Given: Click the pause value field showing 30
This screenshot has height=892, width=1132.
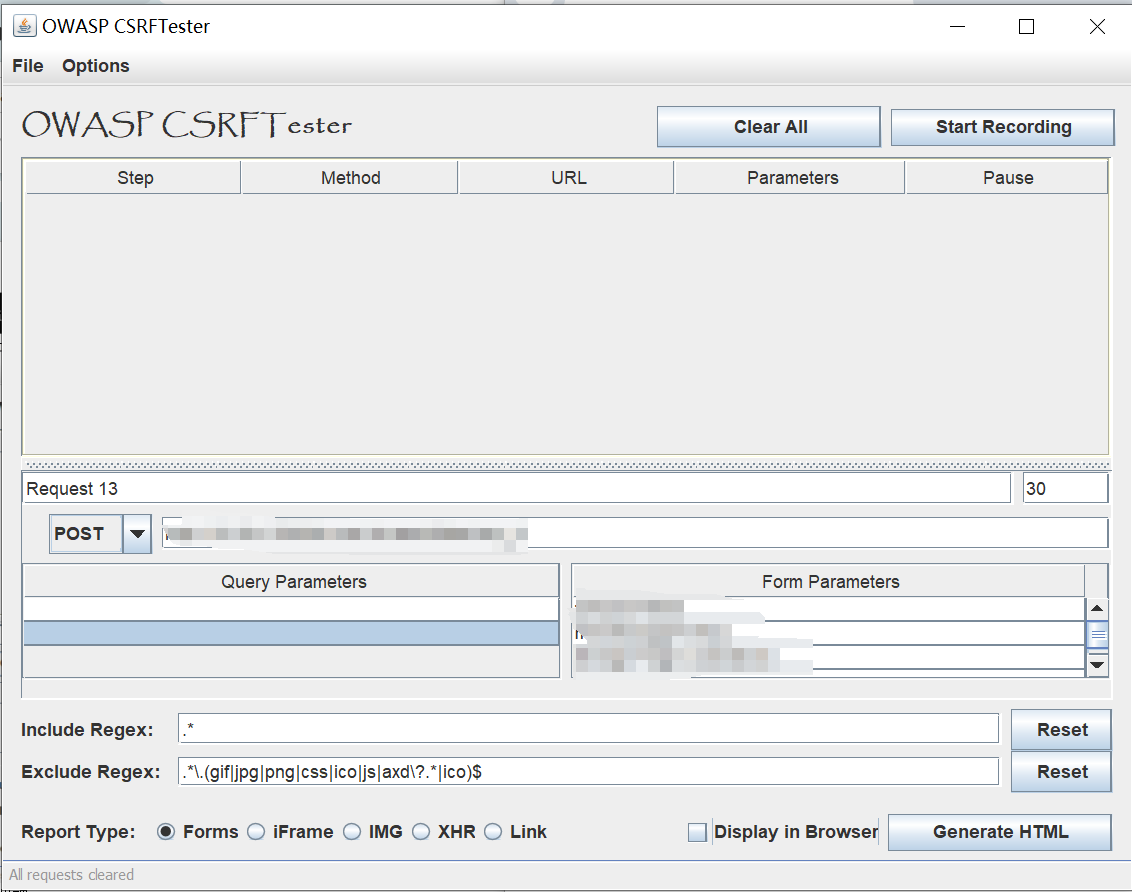Looking at the screenshot, I should pyautogui.click(x=1066, y=489).
